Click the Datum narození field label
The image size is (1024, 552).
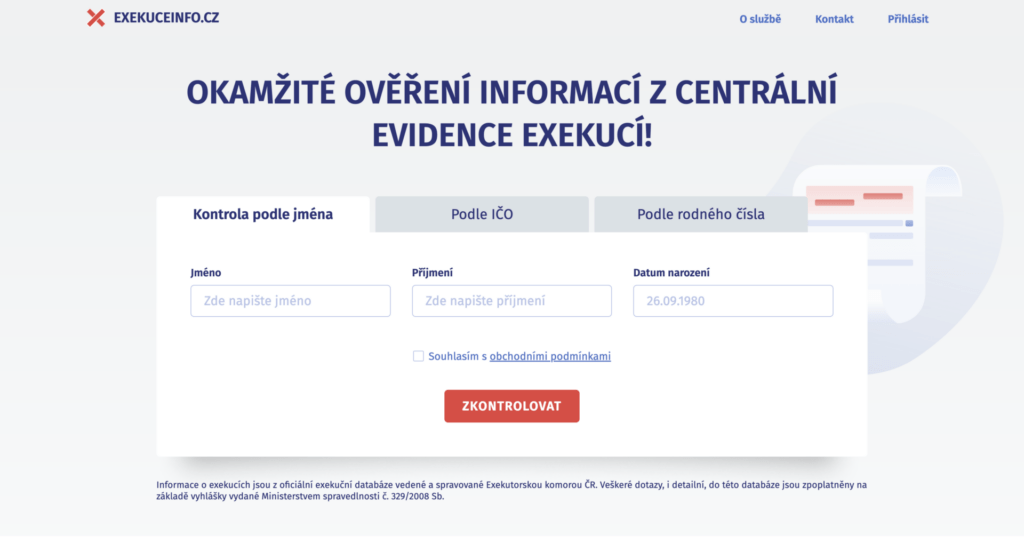(671, 272)
